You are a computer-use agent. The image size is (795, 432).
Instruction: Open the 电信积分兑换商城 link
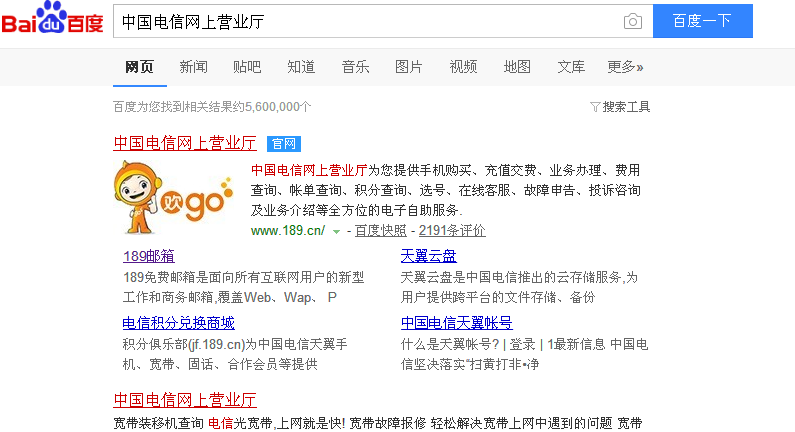coord(178,322)
